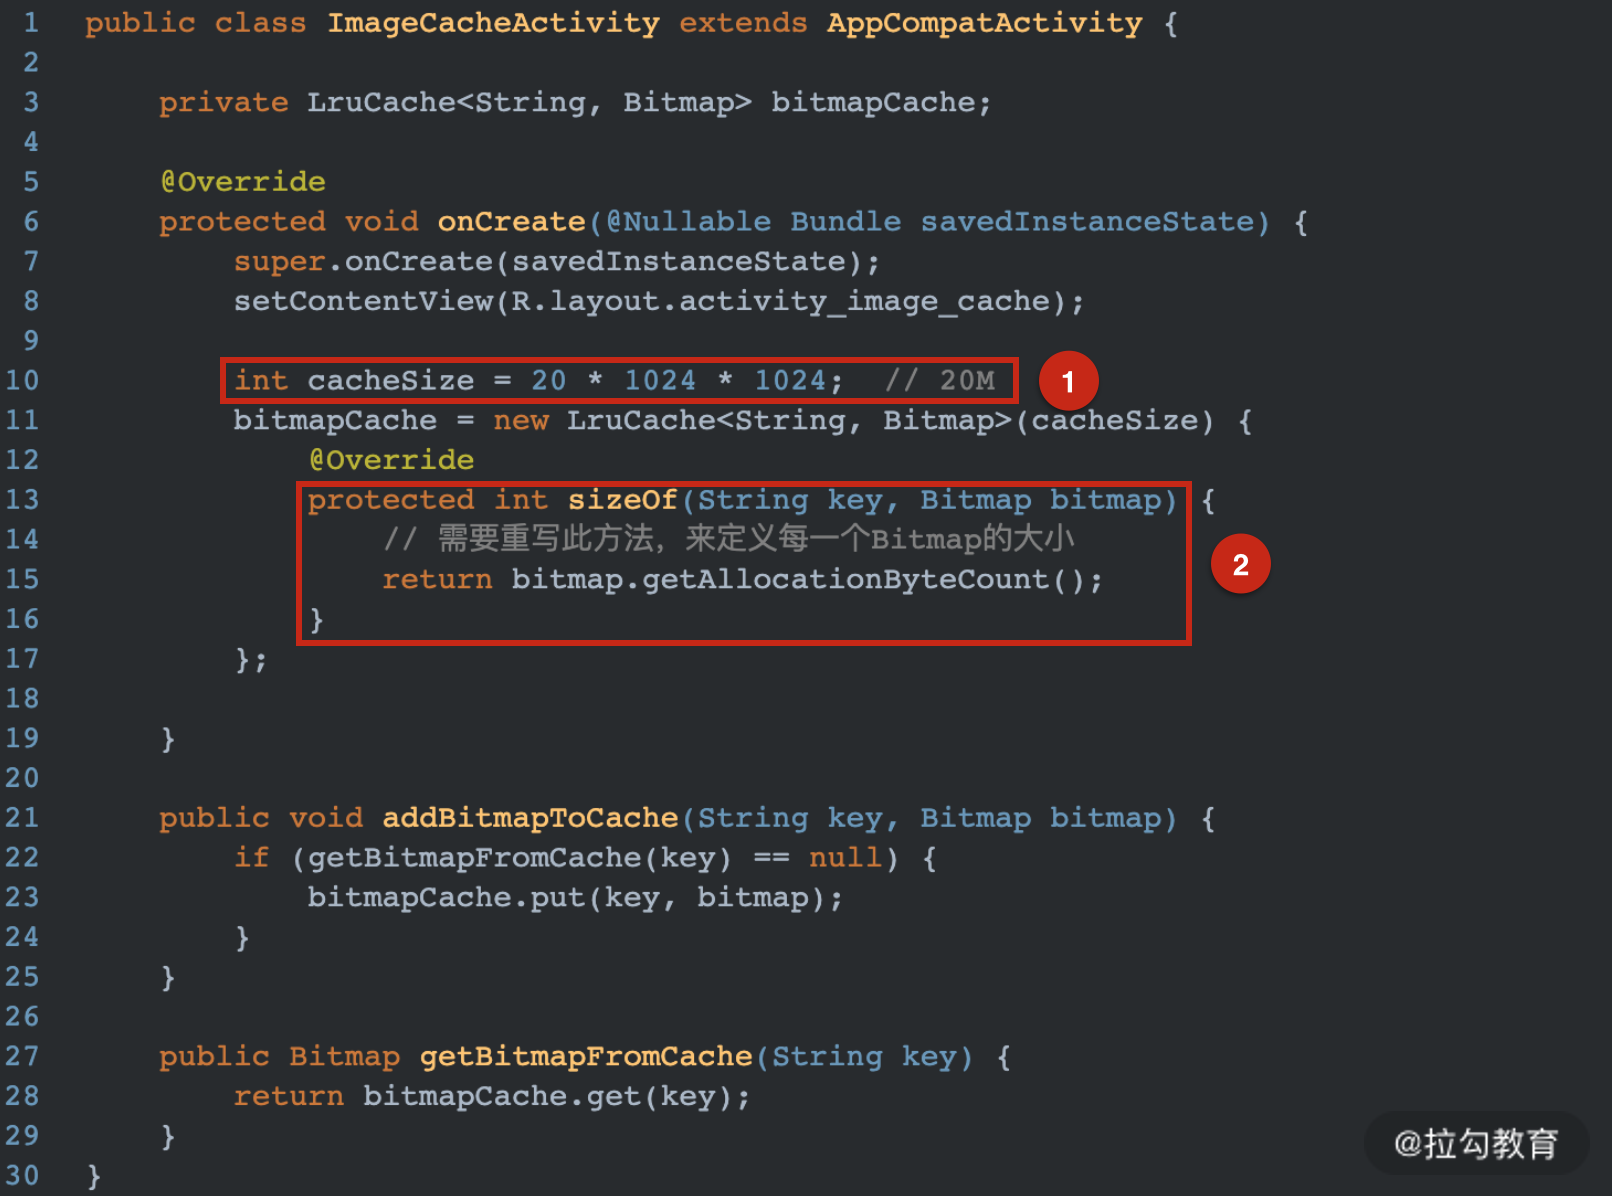
Task: Click line number 21 in the gutter
Action: 22,818
